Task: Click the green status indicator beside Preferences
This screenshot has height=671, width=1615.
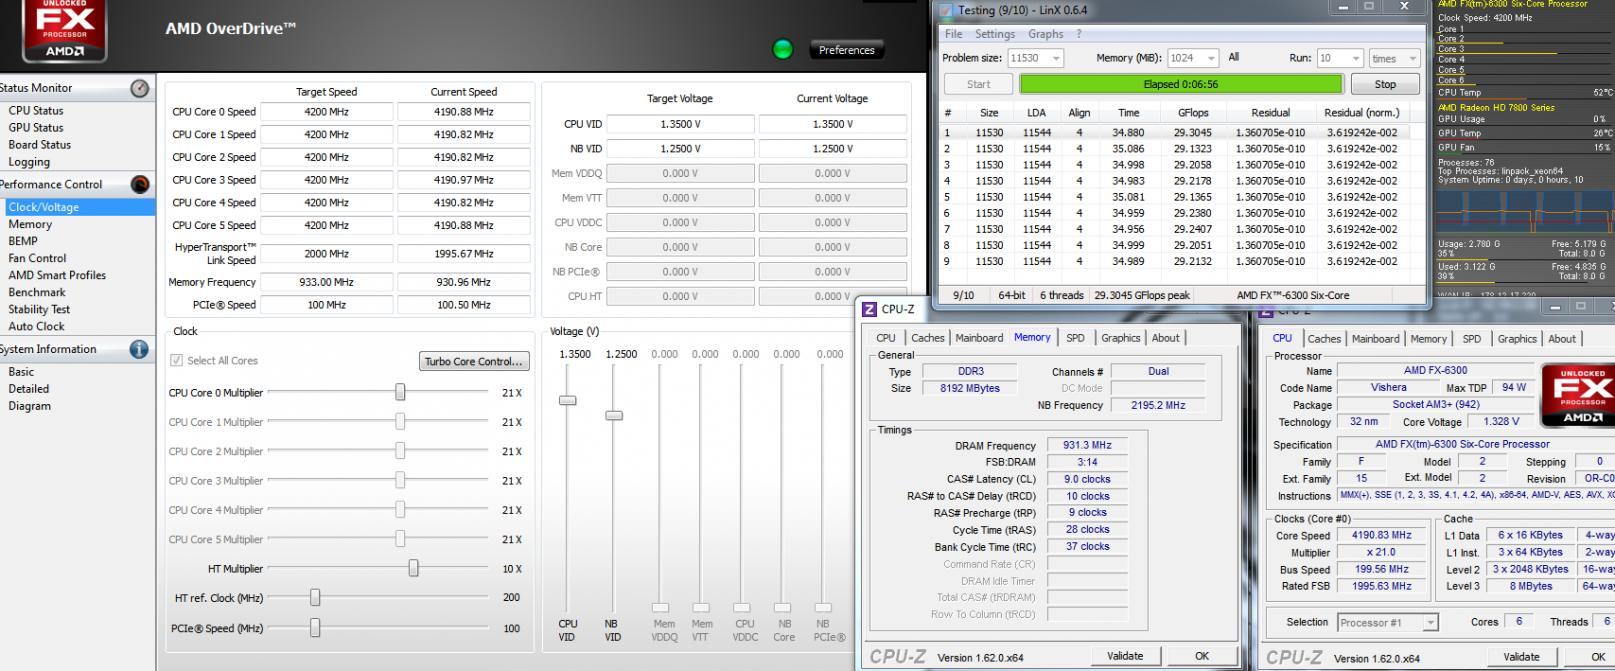Action: (783, 49)
